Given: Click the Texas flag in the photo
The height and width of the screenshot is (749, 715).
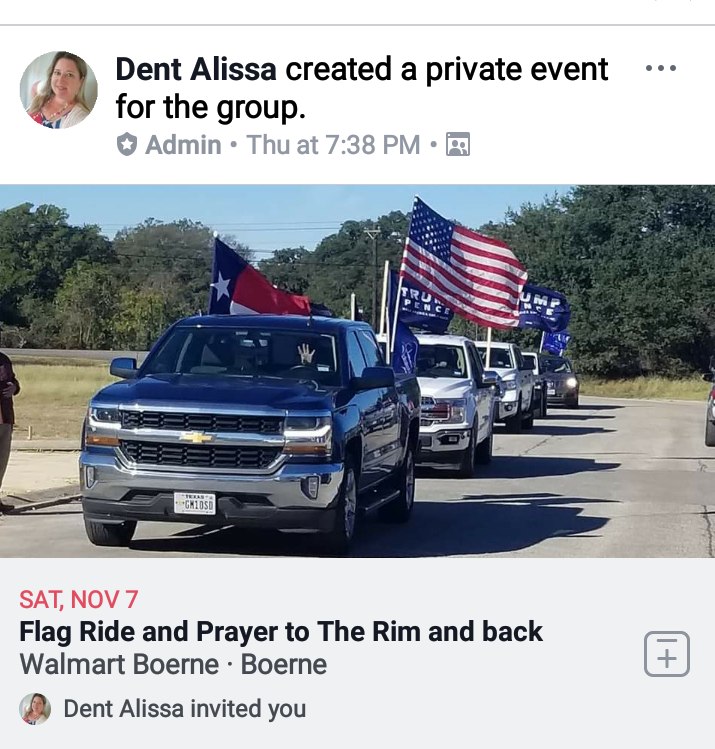Looking at the screenshot, I should click(x=258, y=278).
